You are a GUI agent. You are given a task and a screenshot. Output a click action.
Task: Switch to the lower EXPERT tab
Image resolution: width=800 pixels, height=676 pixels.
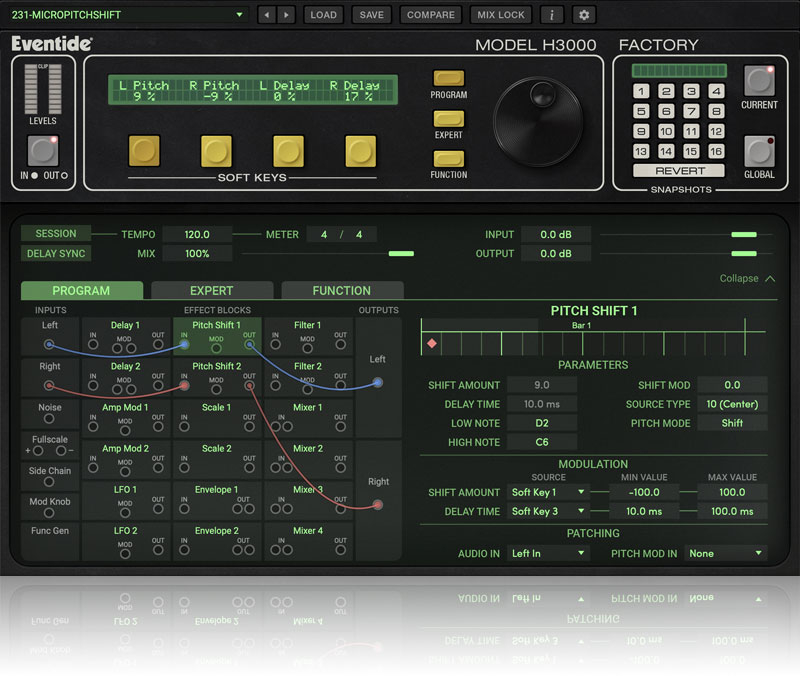tap(211, 291)
